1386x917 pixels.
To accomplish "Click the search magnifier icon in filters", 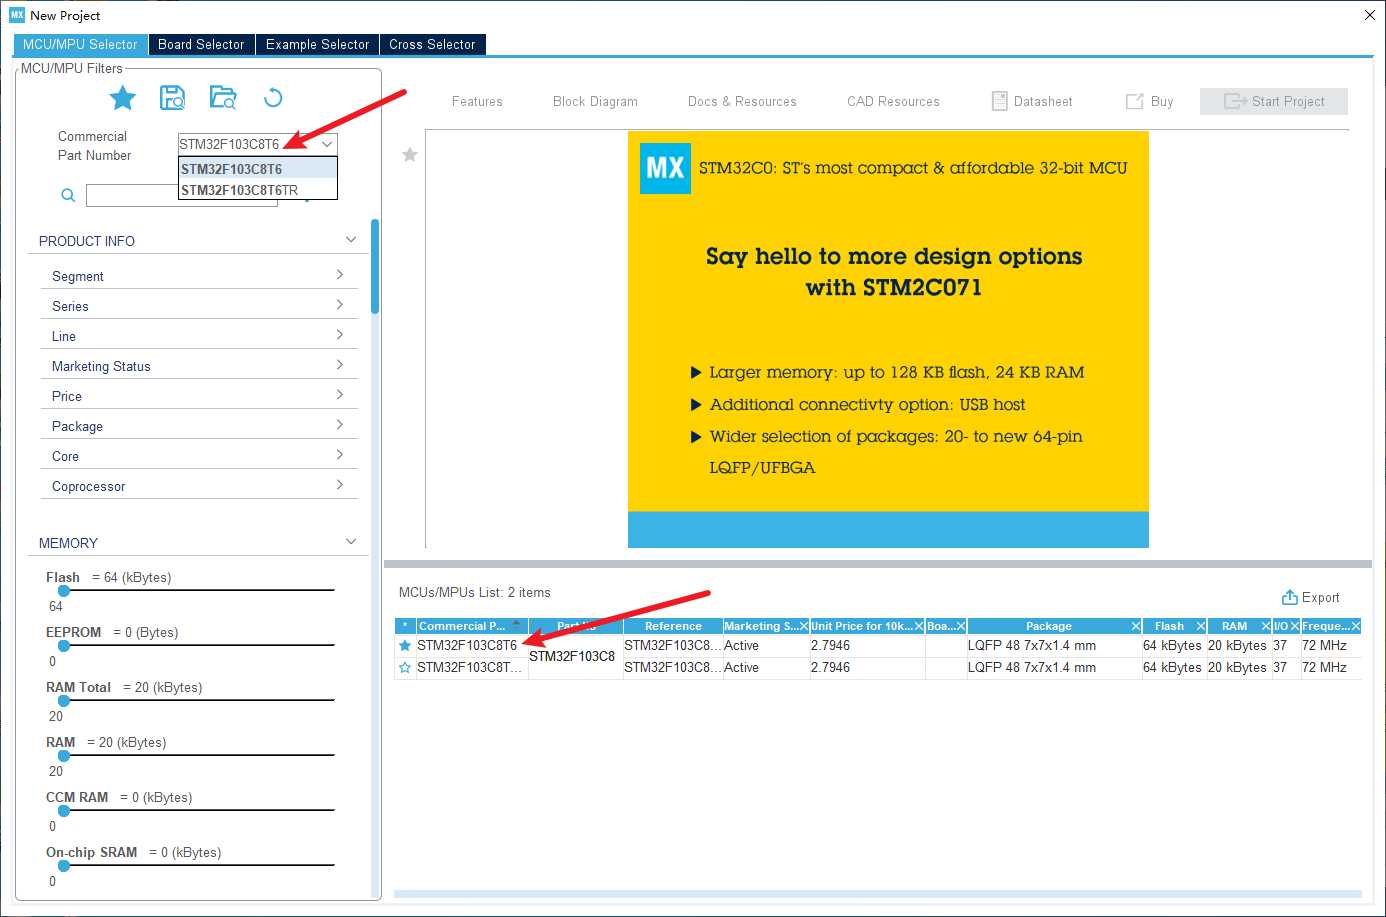I will point(68,196).
